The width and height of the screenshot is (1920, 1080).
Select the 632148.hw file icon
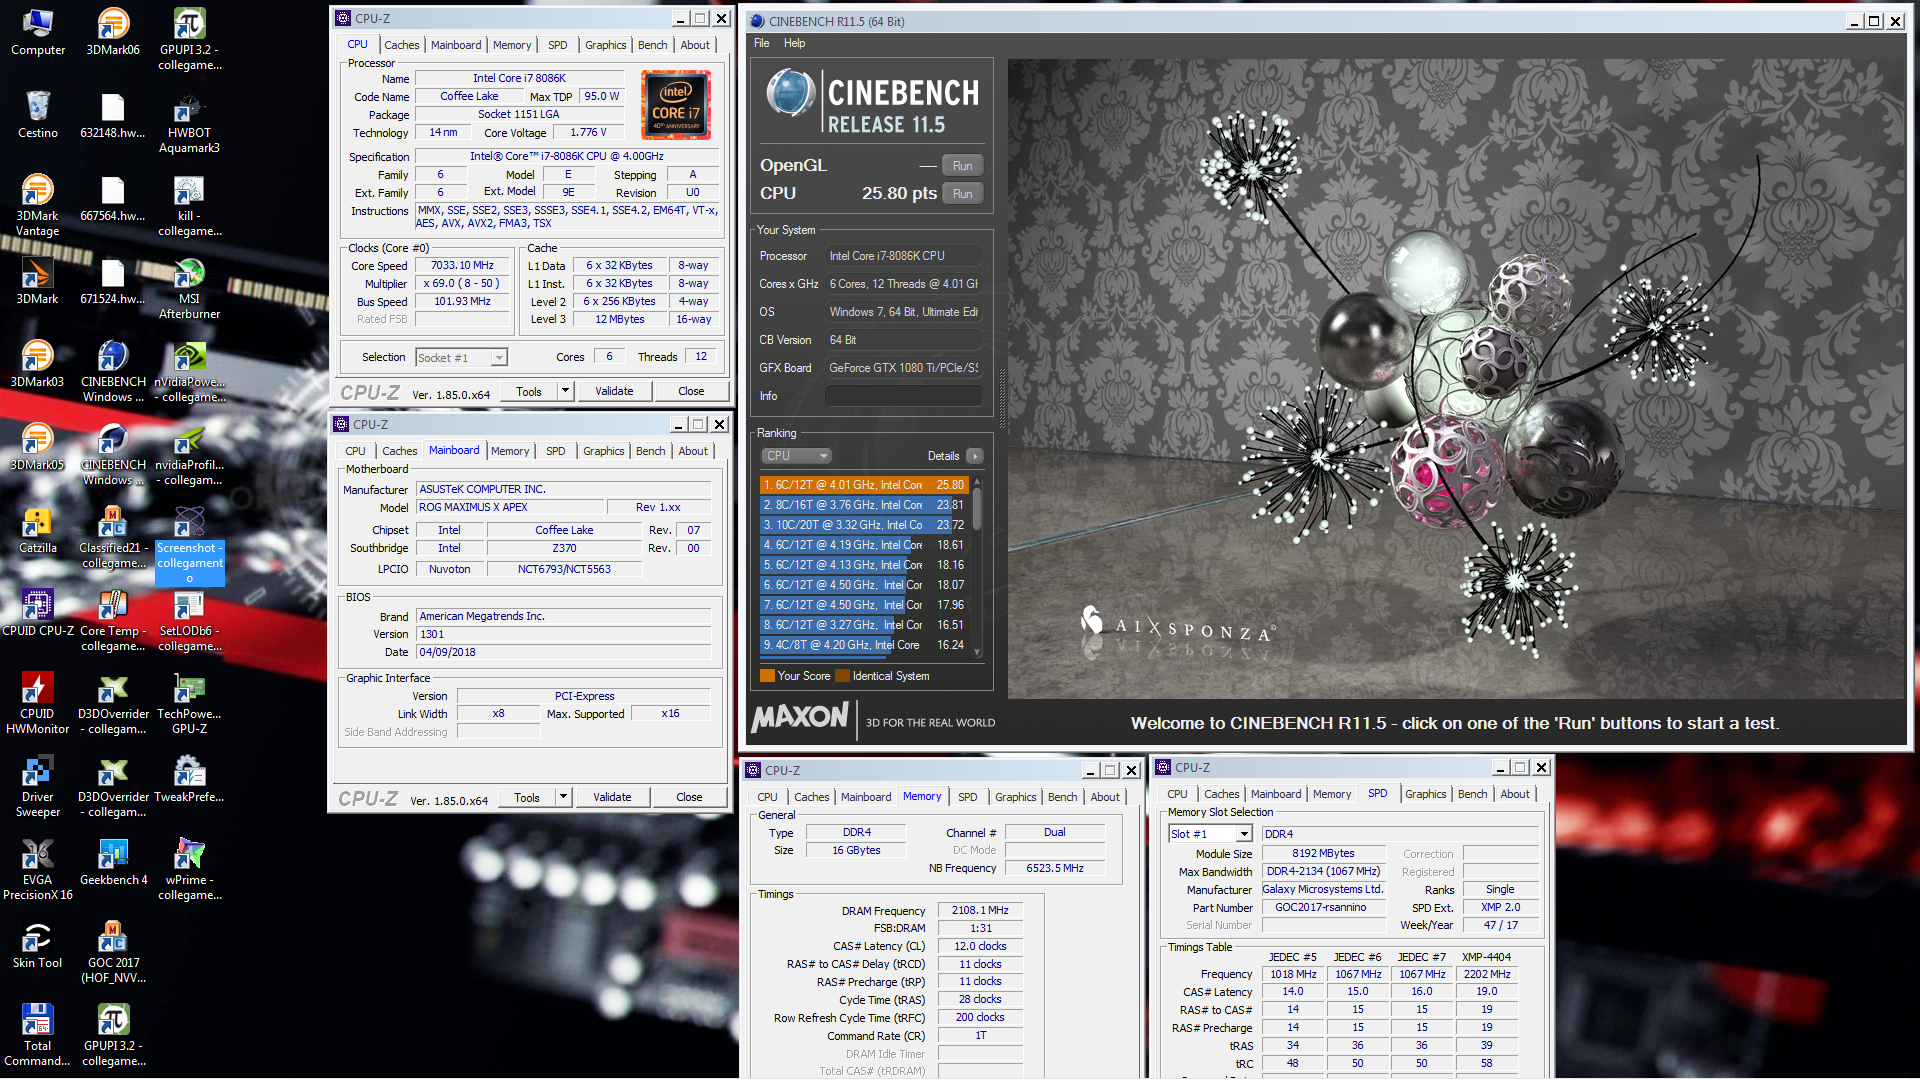[113, 115]
